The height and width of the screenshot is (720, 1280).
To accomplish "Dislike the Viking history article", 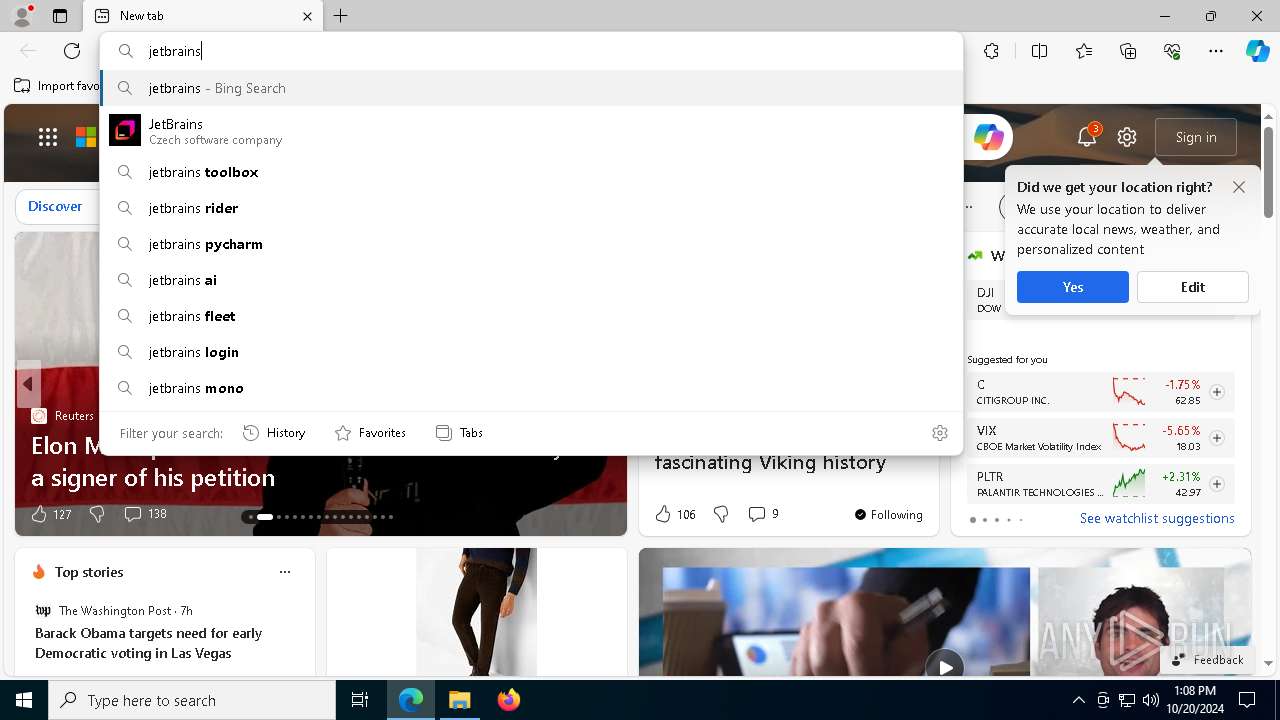I will click(721, 514).
